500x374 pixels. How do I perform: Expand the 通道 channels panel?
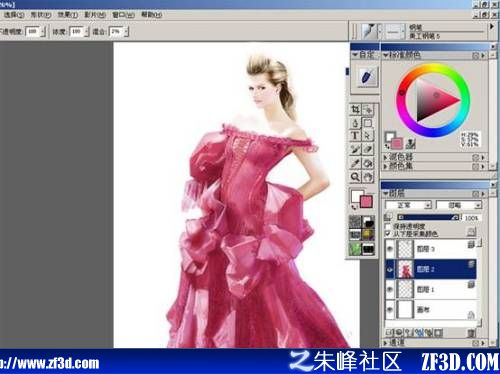[386, 342]
